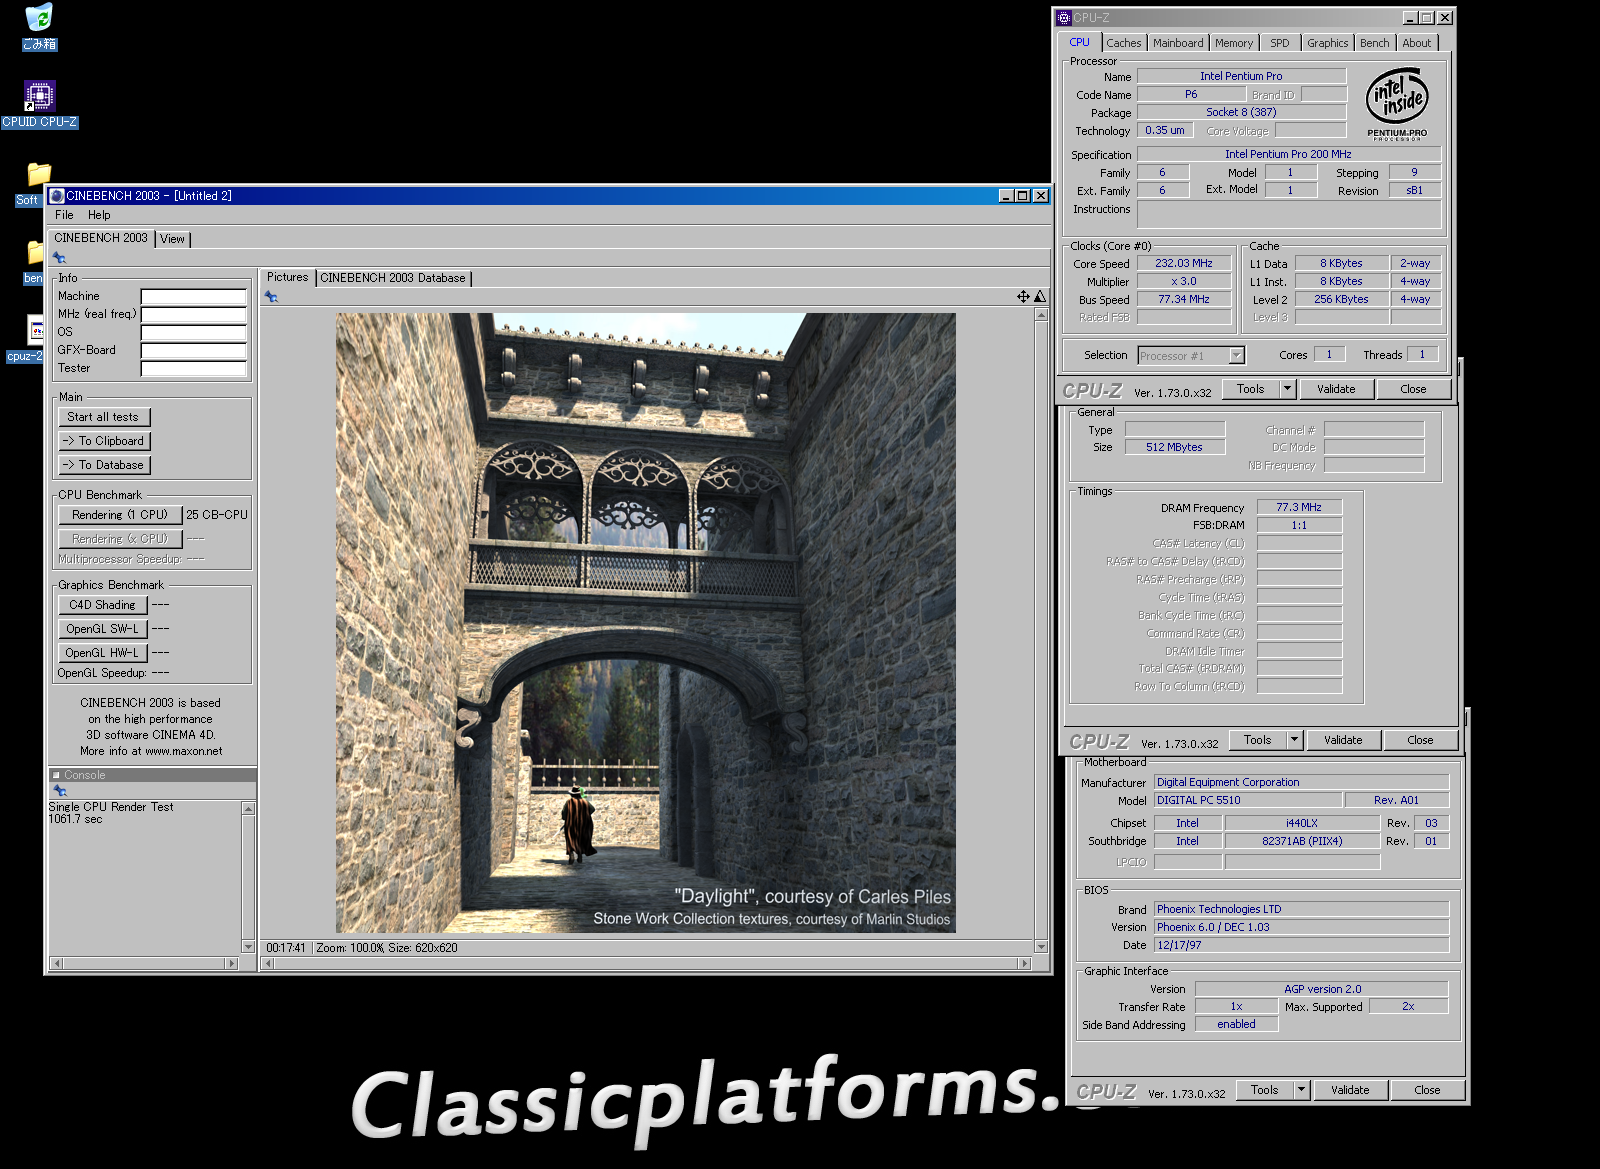Expand the Processor #1 selection dropdown

(x=1237, y=355)
